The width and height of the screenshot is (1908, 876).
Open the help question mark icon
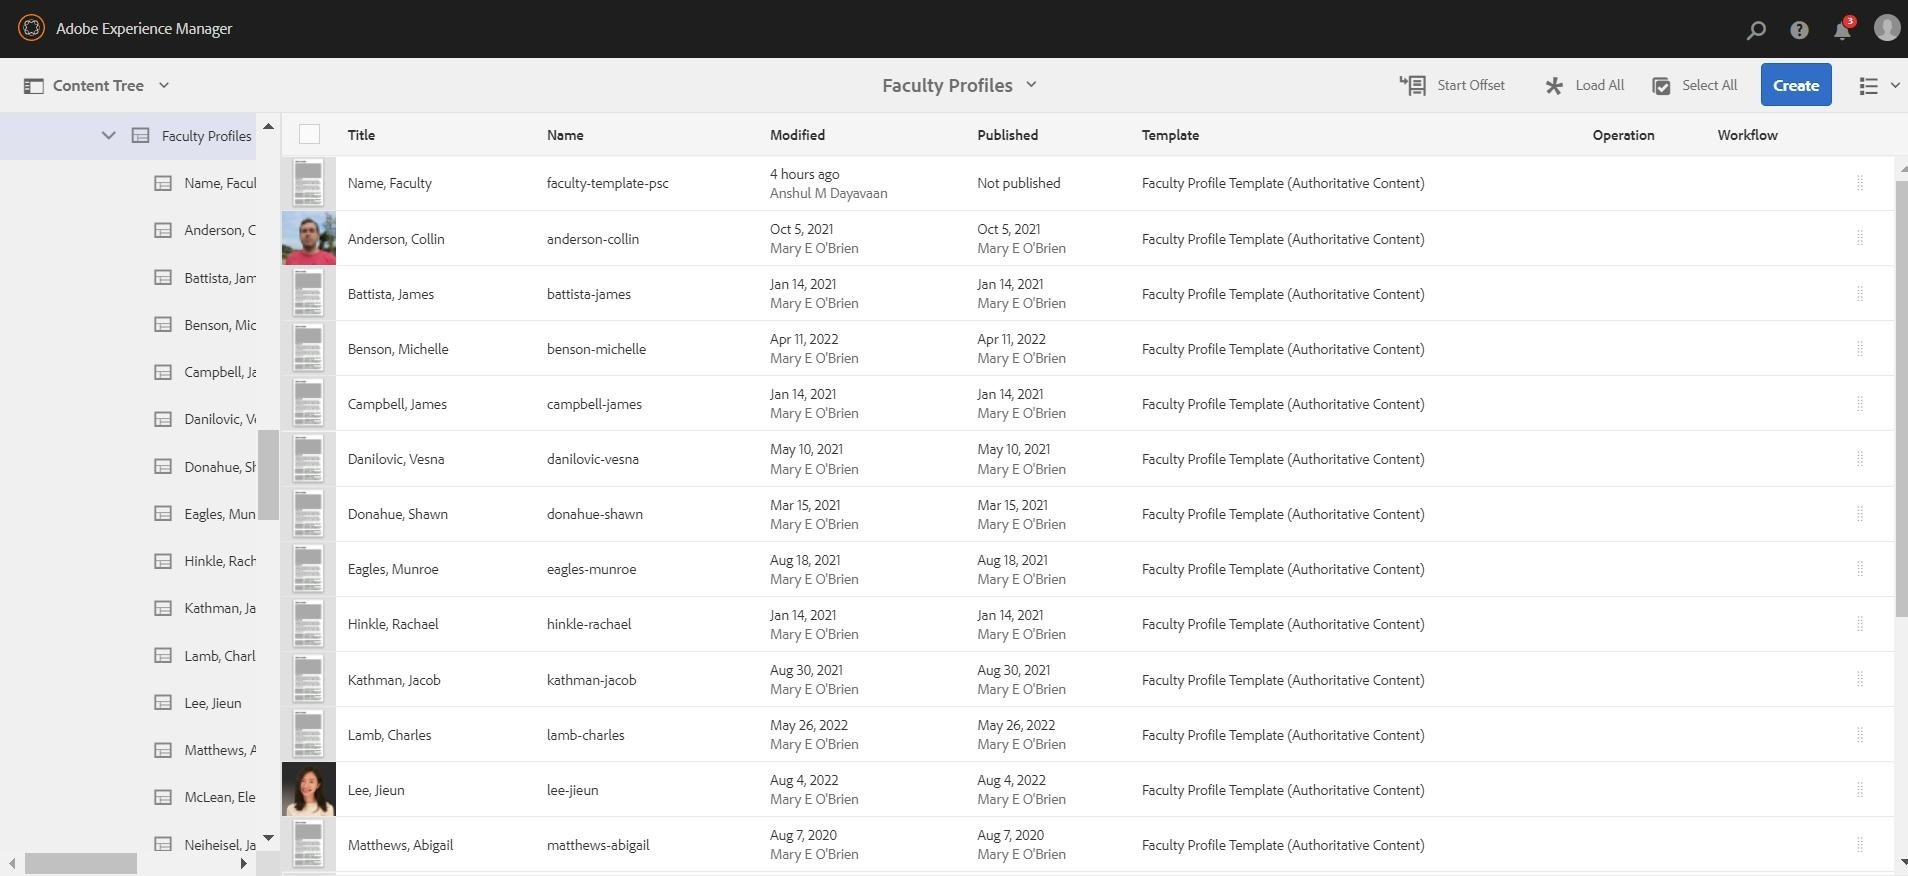(x=1799, y=30)
